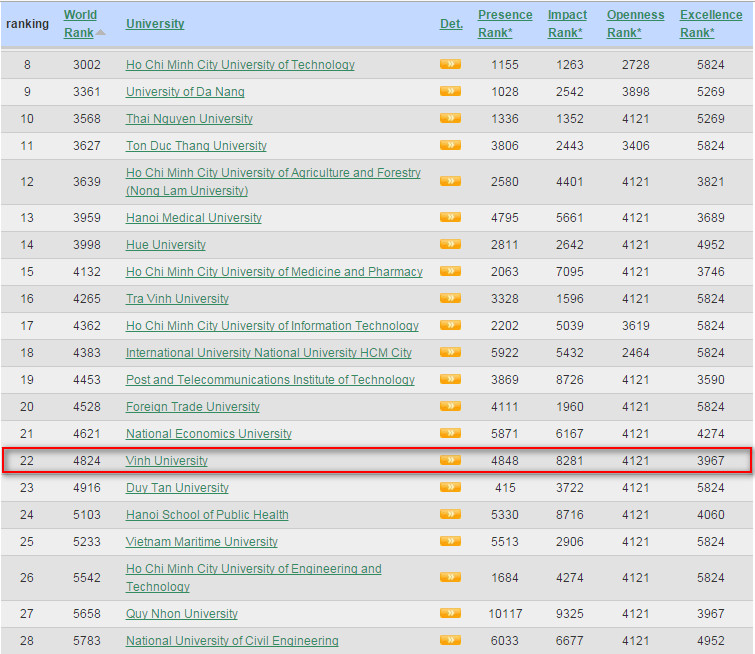Open details icon for Vinh University

pyautogui.click(x=450, y=460)
